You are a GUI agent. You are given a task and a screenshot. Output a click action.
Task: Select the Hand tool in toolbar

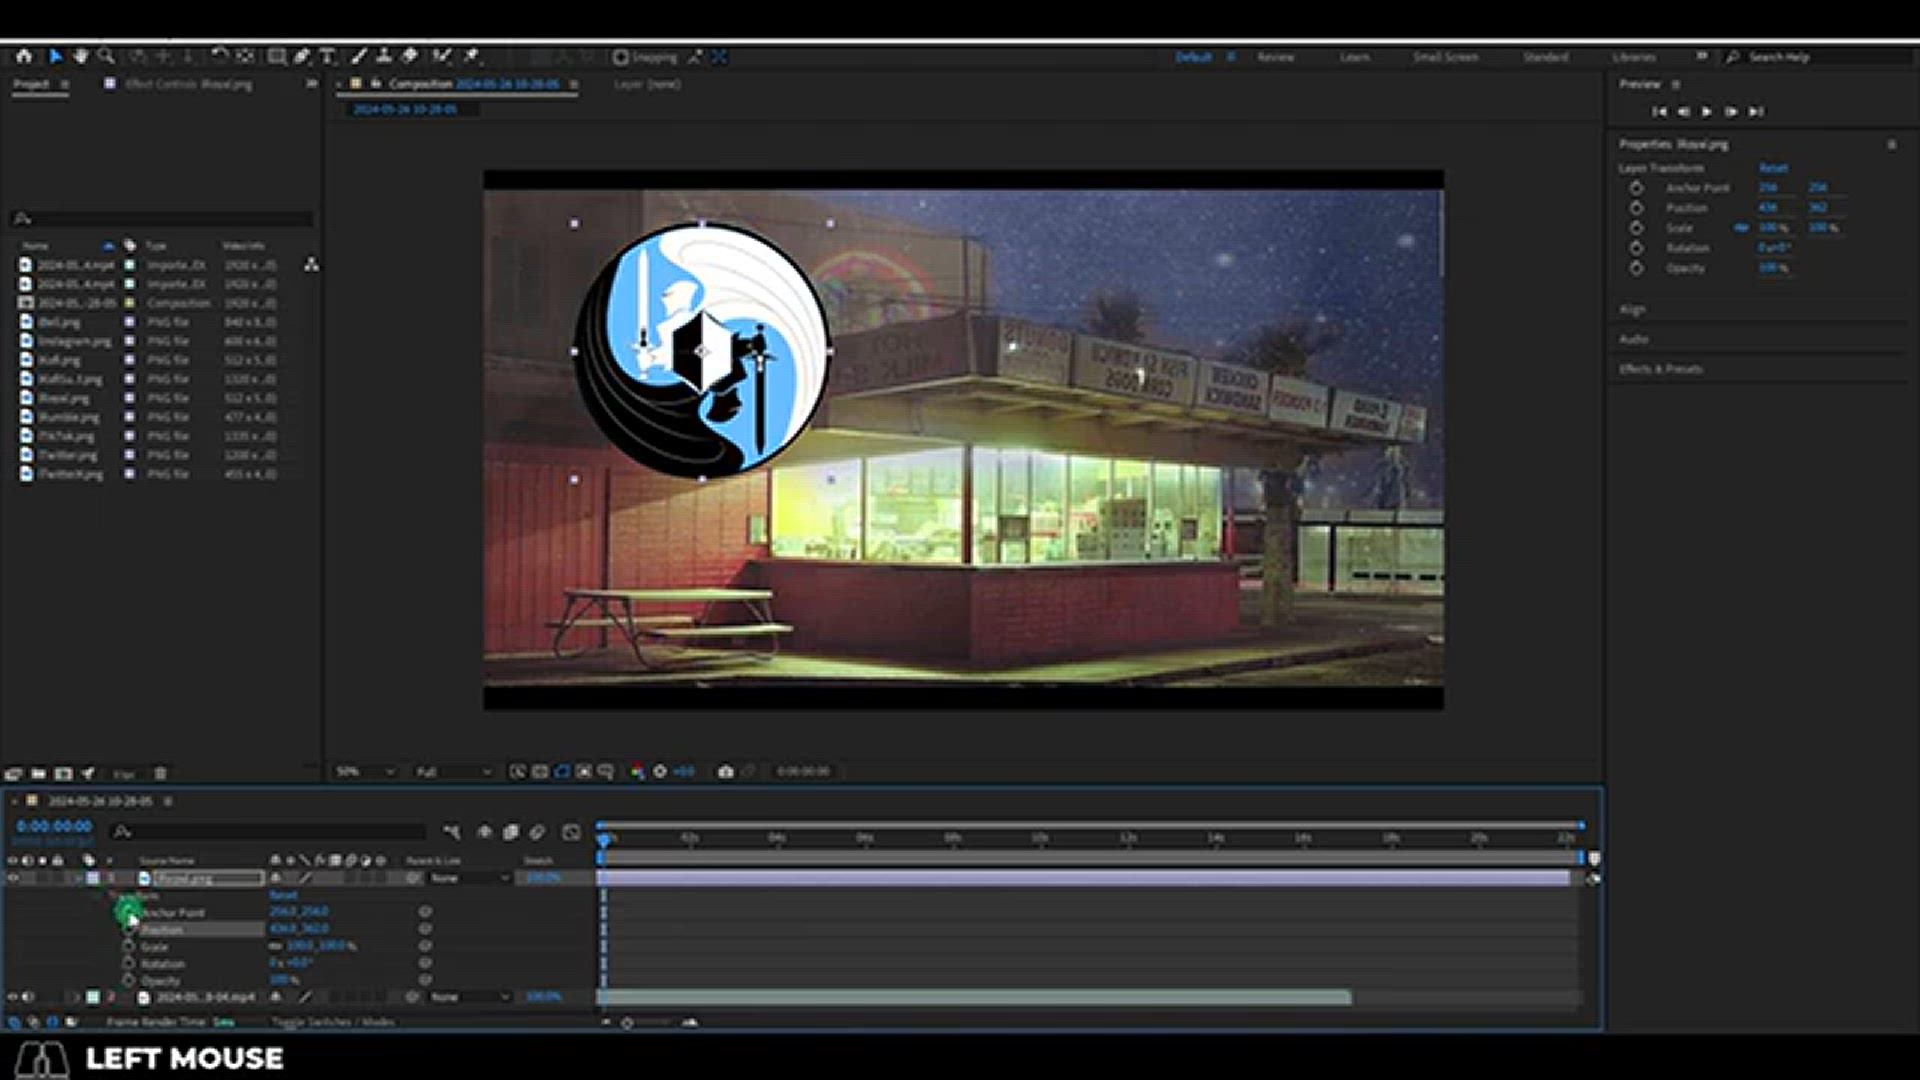point(80,57)
